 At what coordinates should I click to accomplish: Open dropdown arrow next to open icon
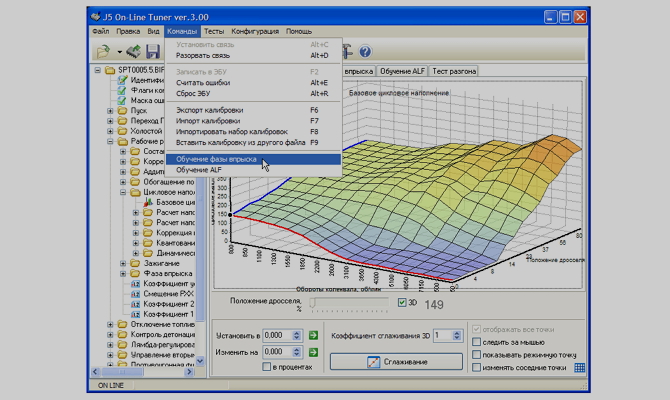[119, 52]
